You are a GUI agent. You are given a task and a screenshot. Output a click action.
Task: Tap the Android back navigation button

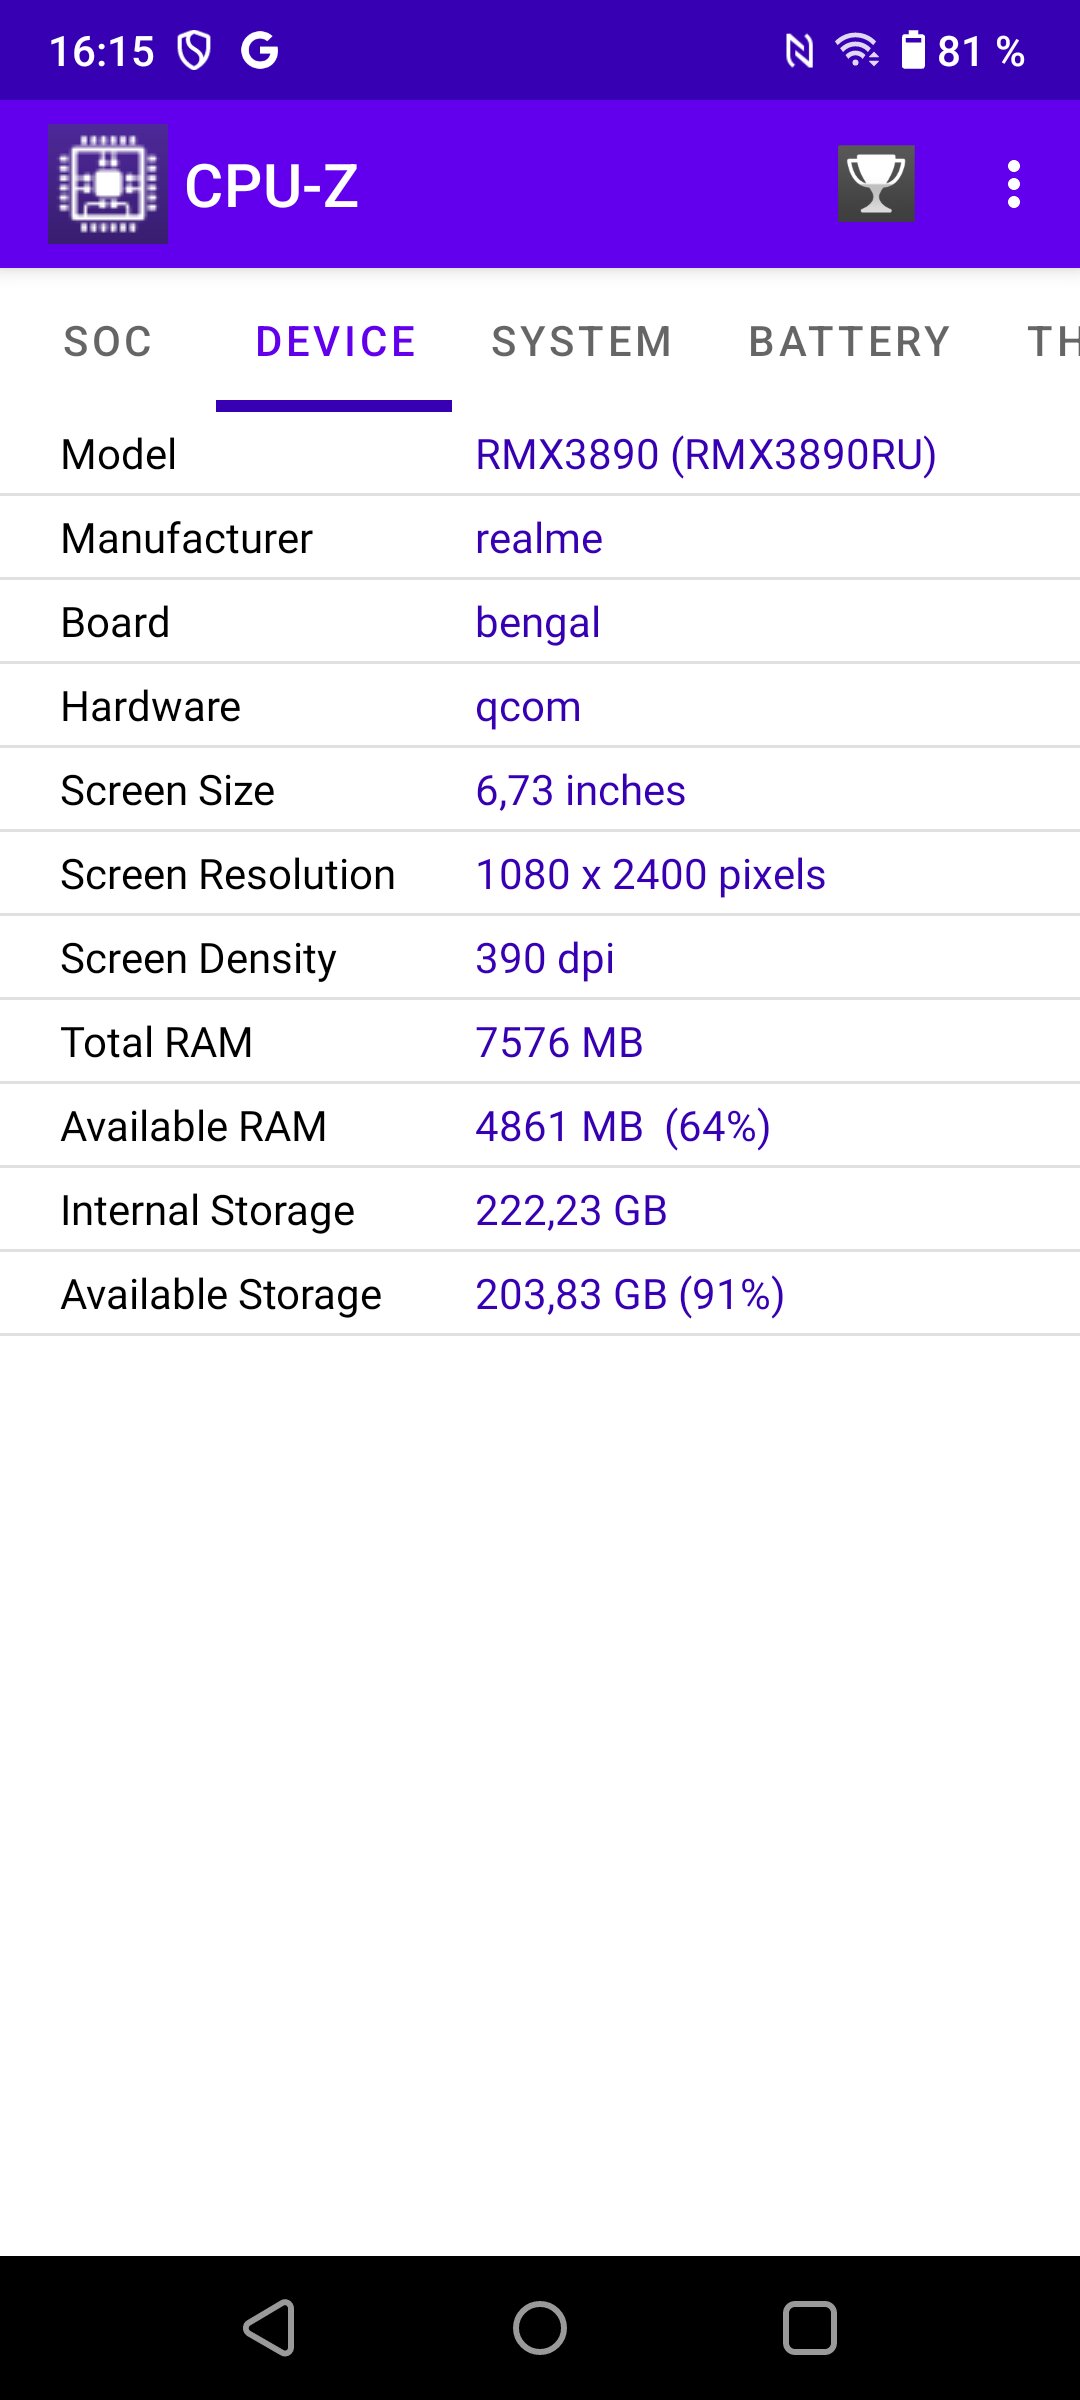pos(270,2328)
